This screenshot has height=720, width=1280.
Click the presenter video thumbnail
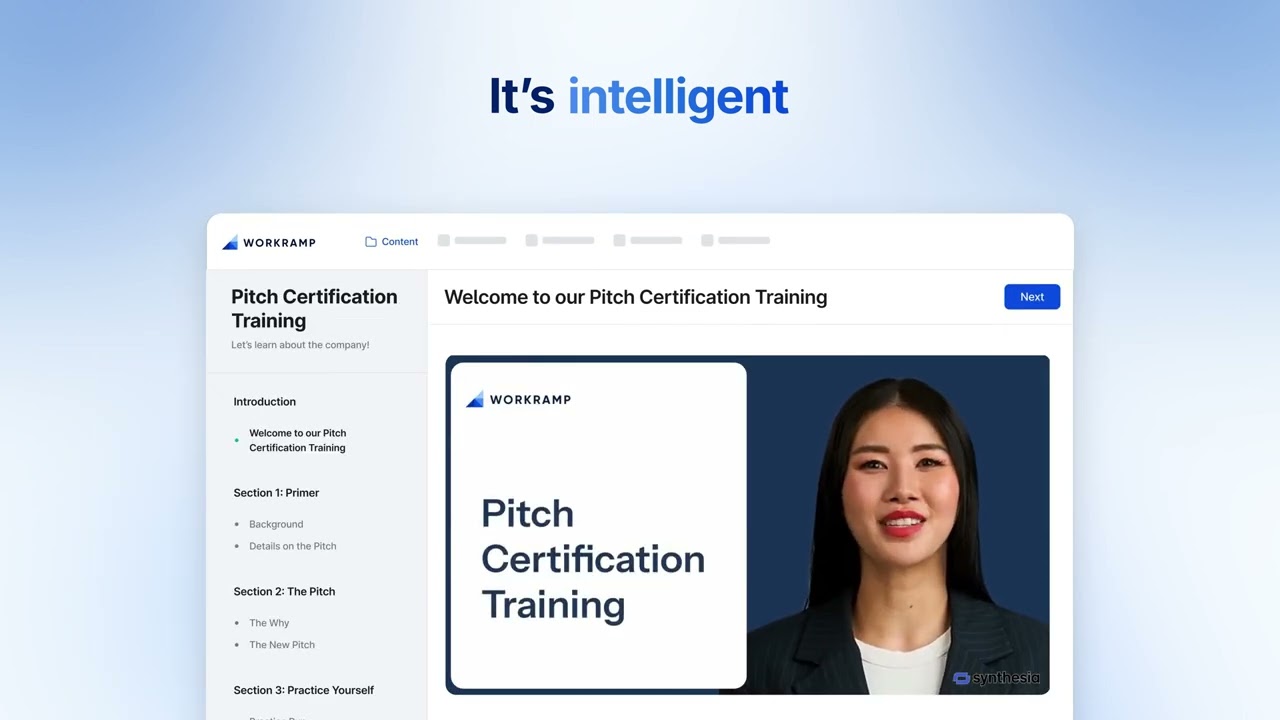[x=747, y=524]
